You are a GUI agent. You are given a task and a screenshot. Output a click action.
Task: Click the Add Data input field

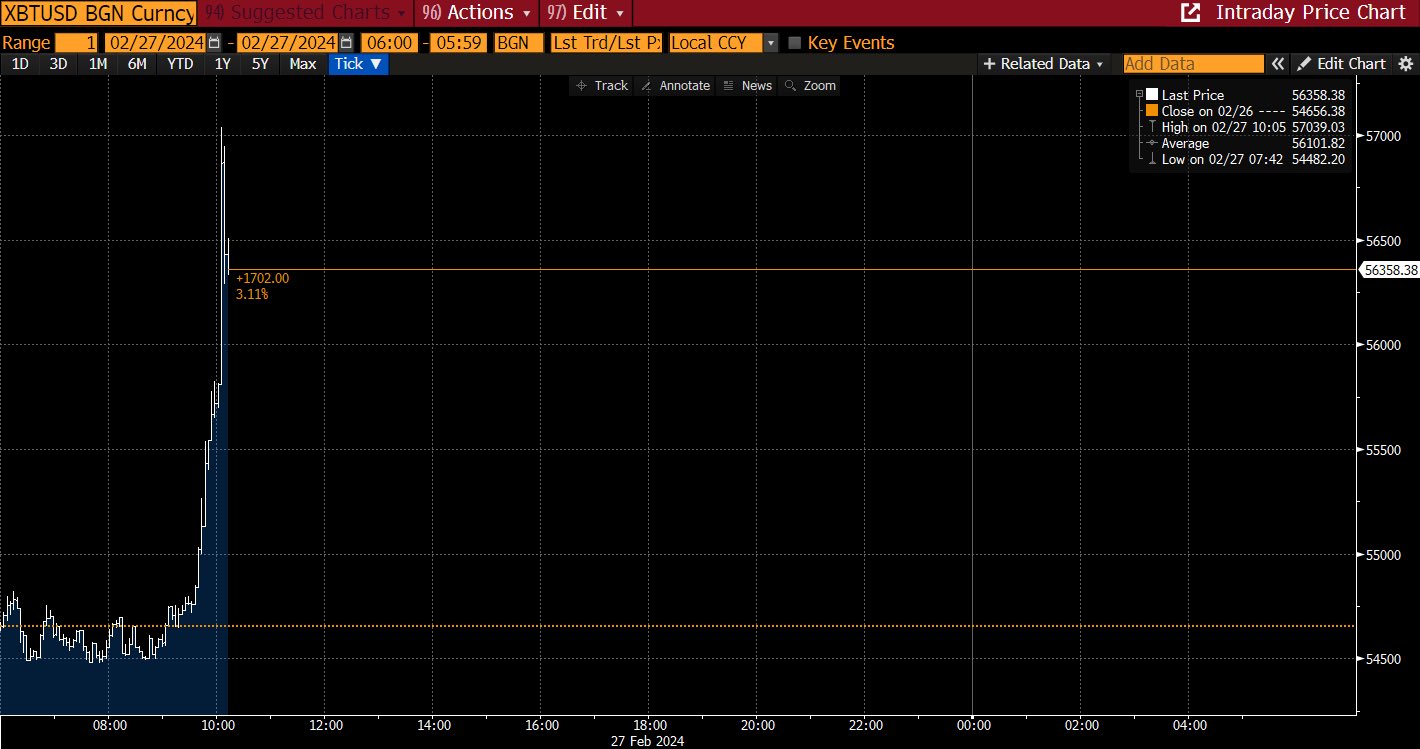point(1193,64)
